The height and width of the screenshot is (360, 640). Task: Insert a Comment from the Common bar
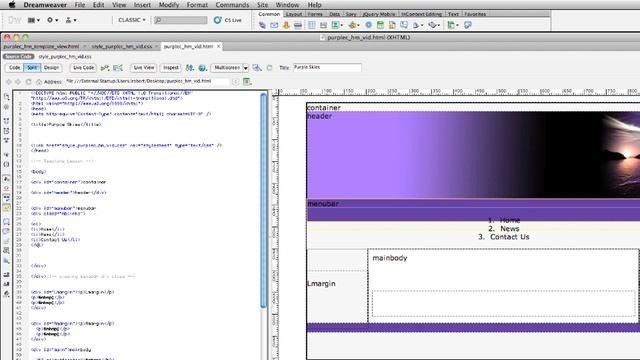click(404, 25)
